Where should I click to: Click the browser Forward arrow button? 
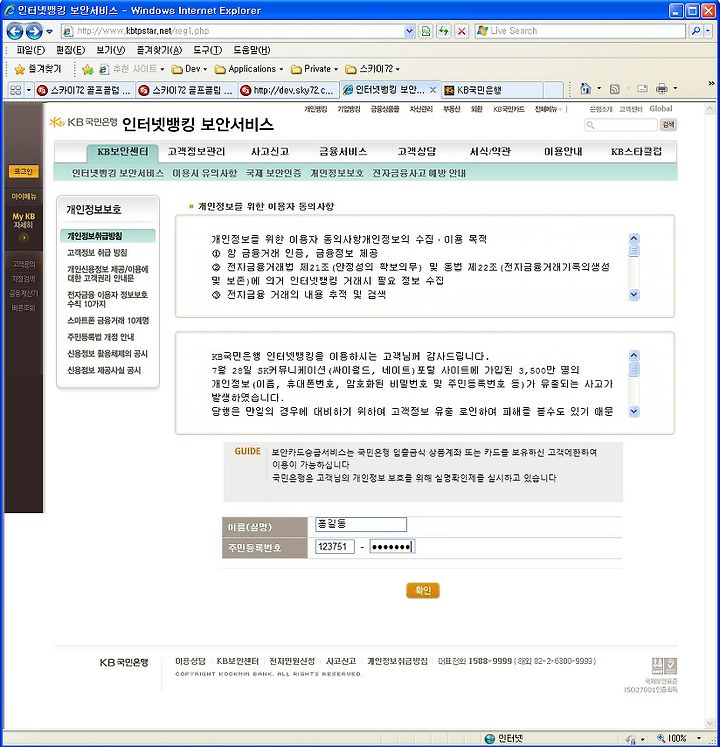(34, 31)
